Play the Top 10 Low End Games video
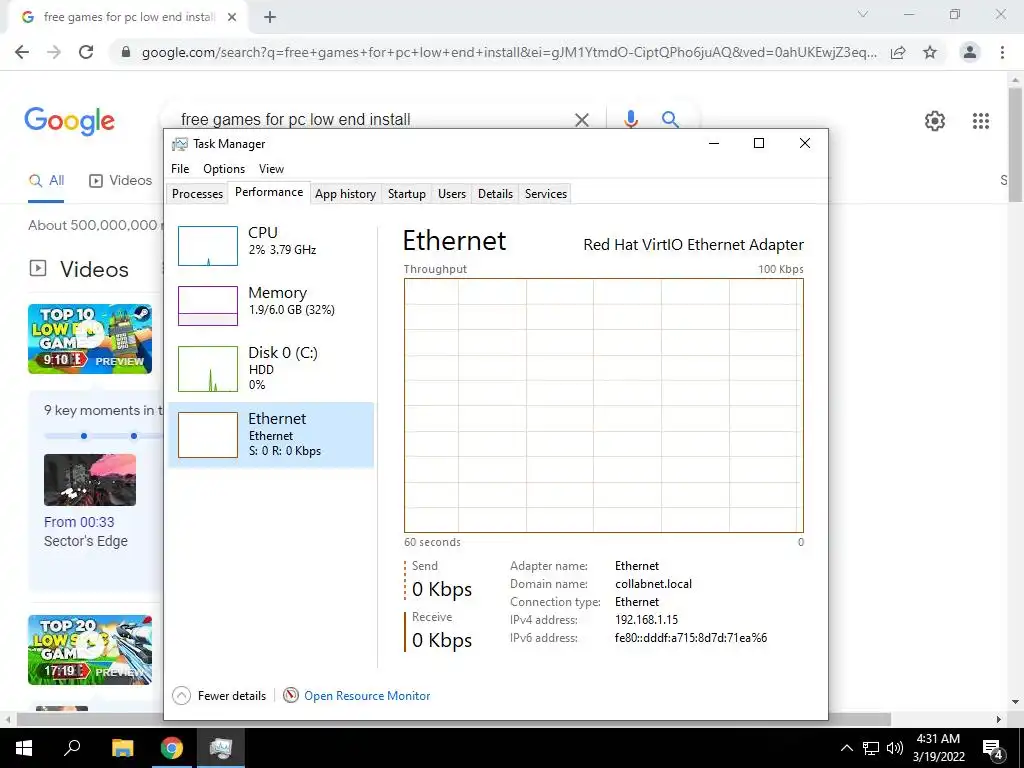The width and height of the screenshot is (1024, 768). (x=90, y=339)
